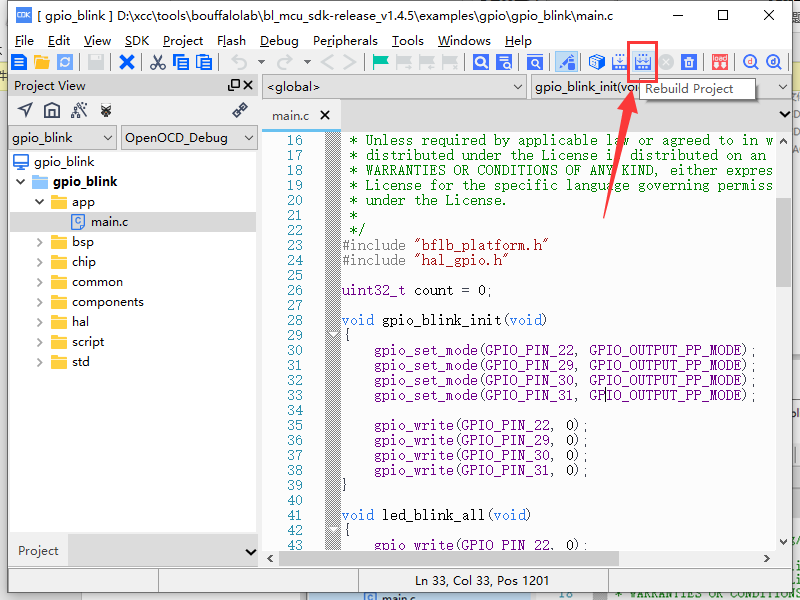Collapse the gpio_blink project node
Viewport: 800px width, 600px height.
point(20,182)
